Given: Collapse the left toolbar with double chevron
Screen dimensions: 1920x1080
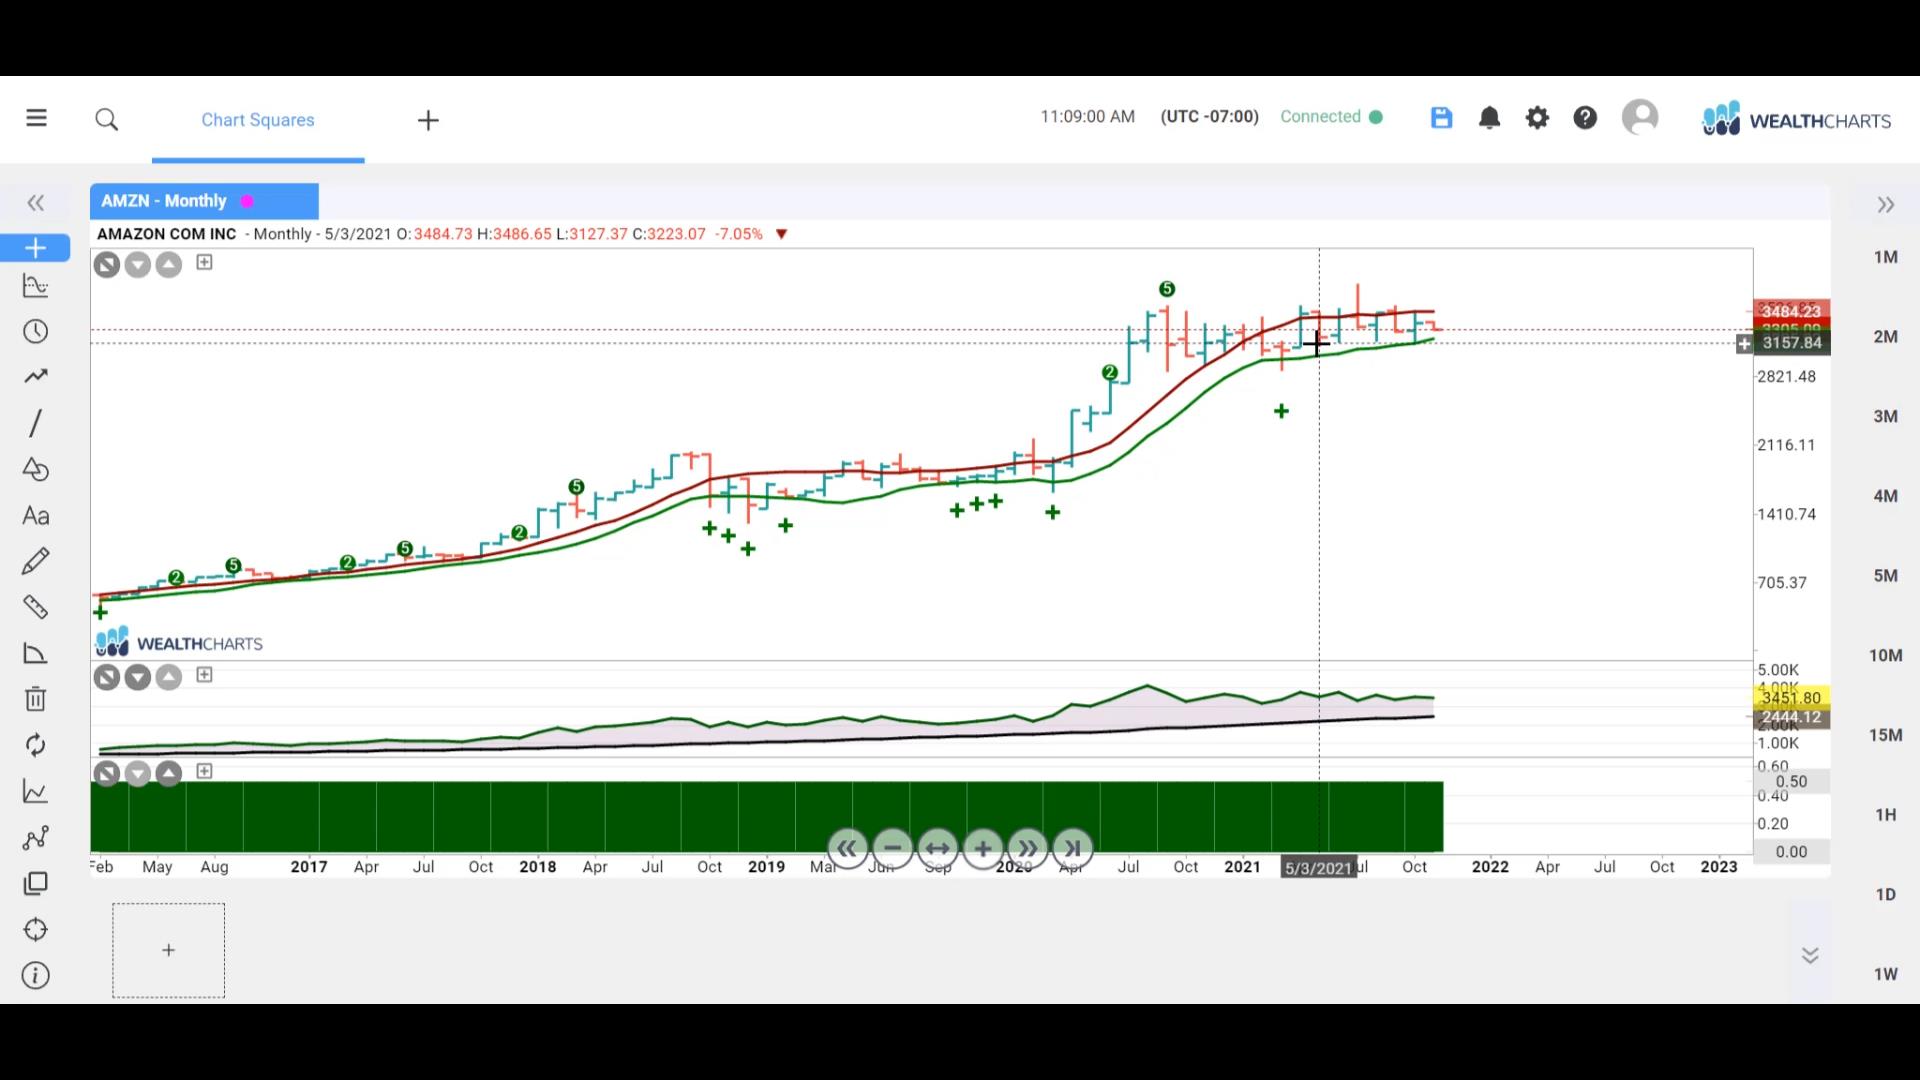Looking at the screenshot, I should pos(36,203).
